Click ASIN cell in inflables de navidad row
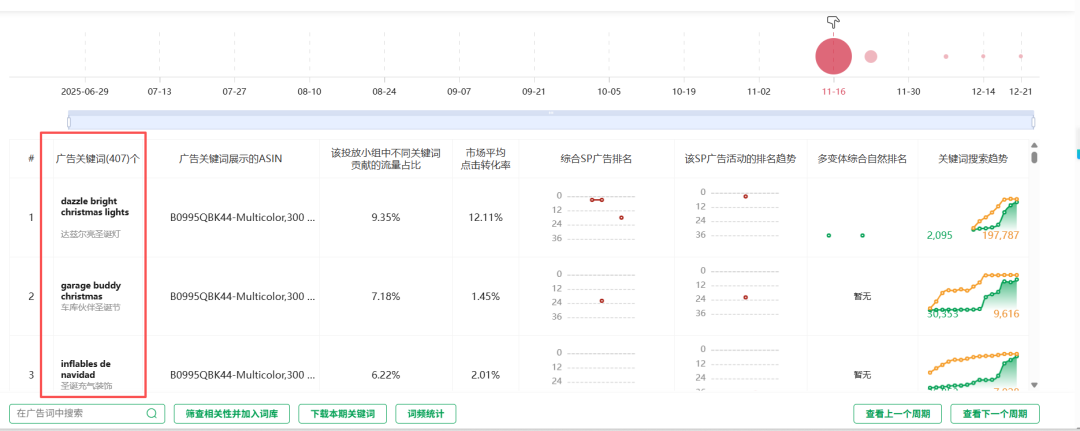 (242, 375)
